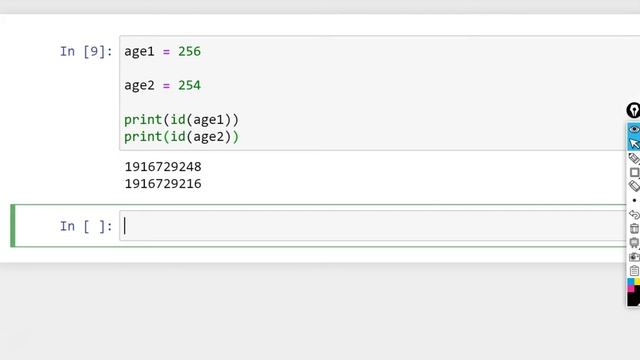Select the square shape tool
The image size is (640, 360).
pos(634,172)
